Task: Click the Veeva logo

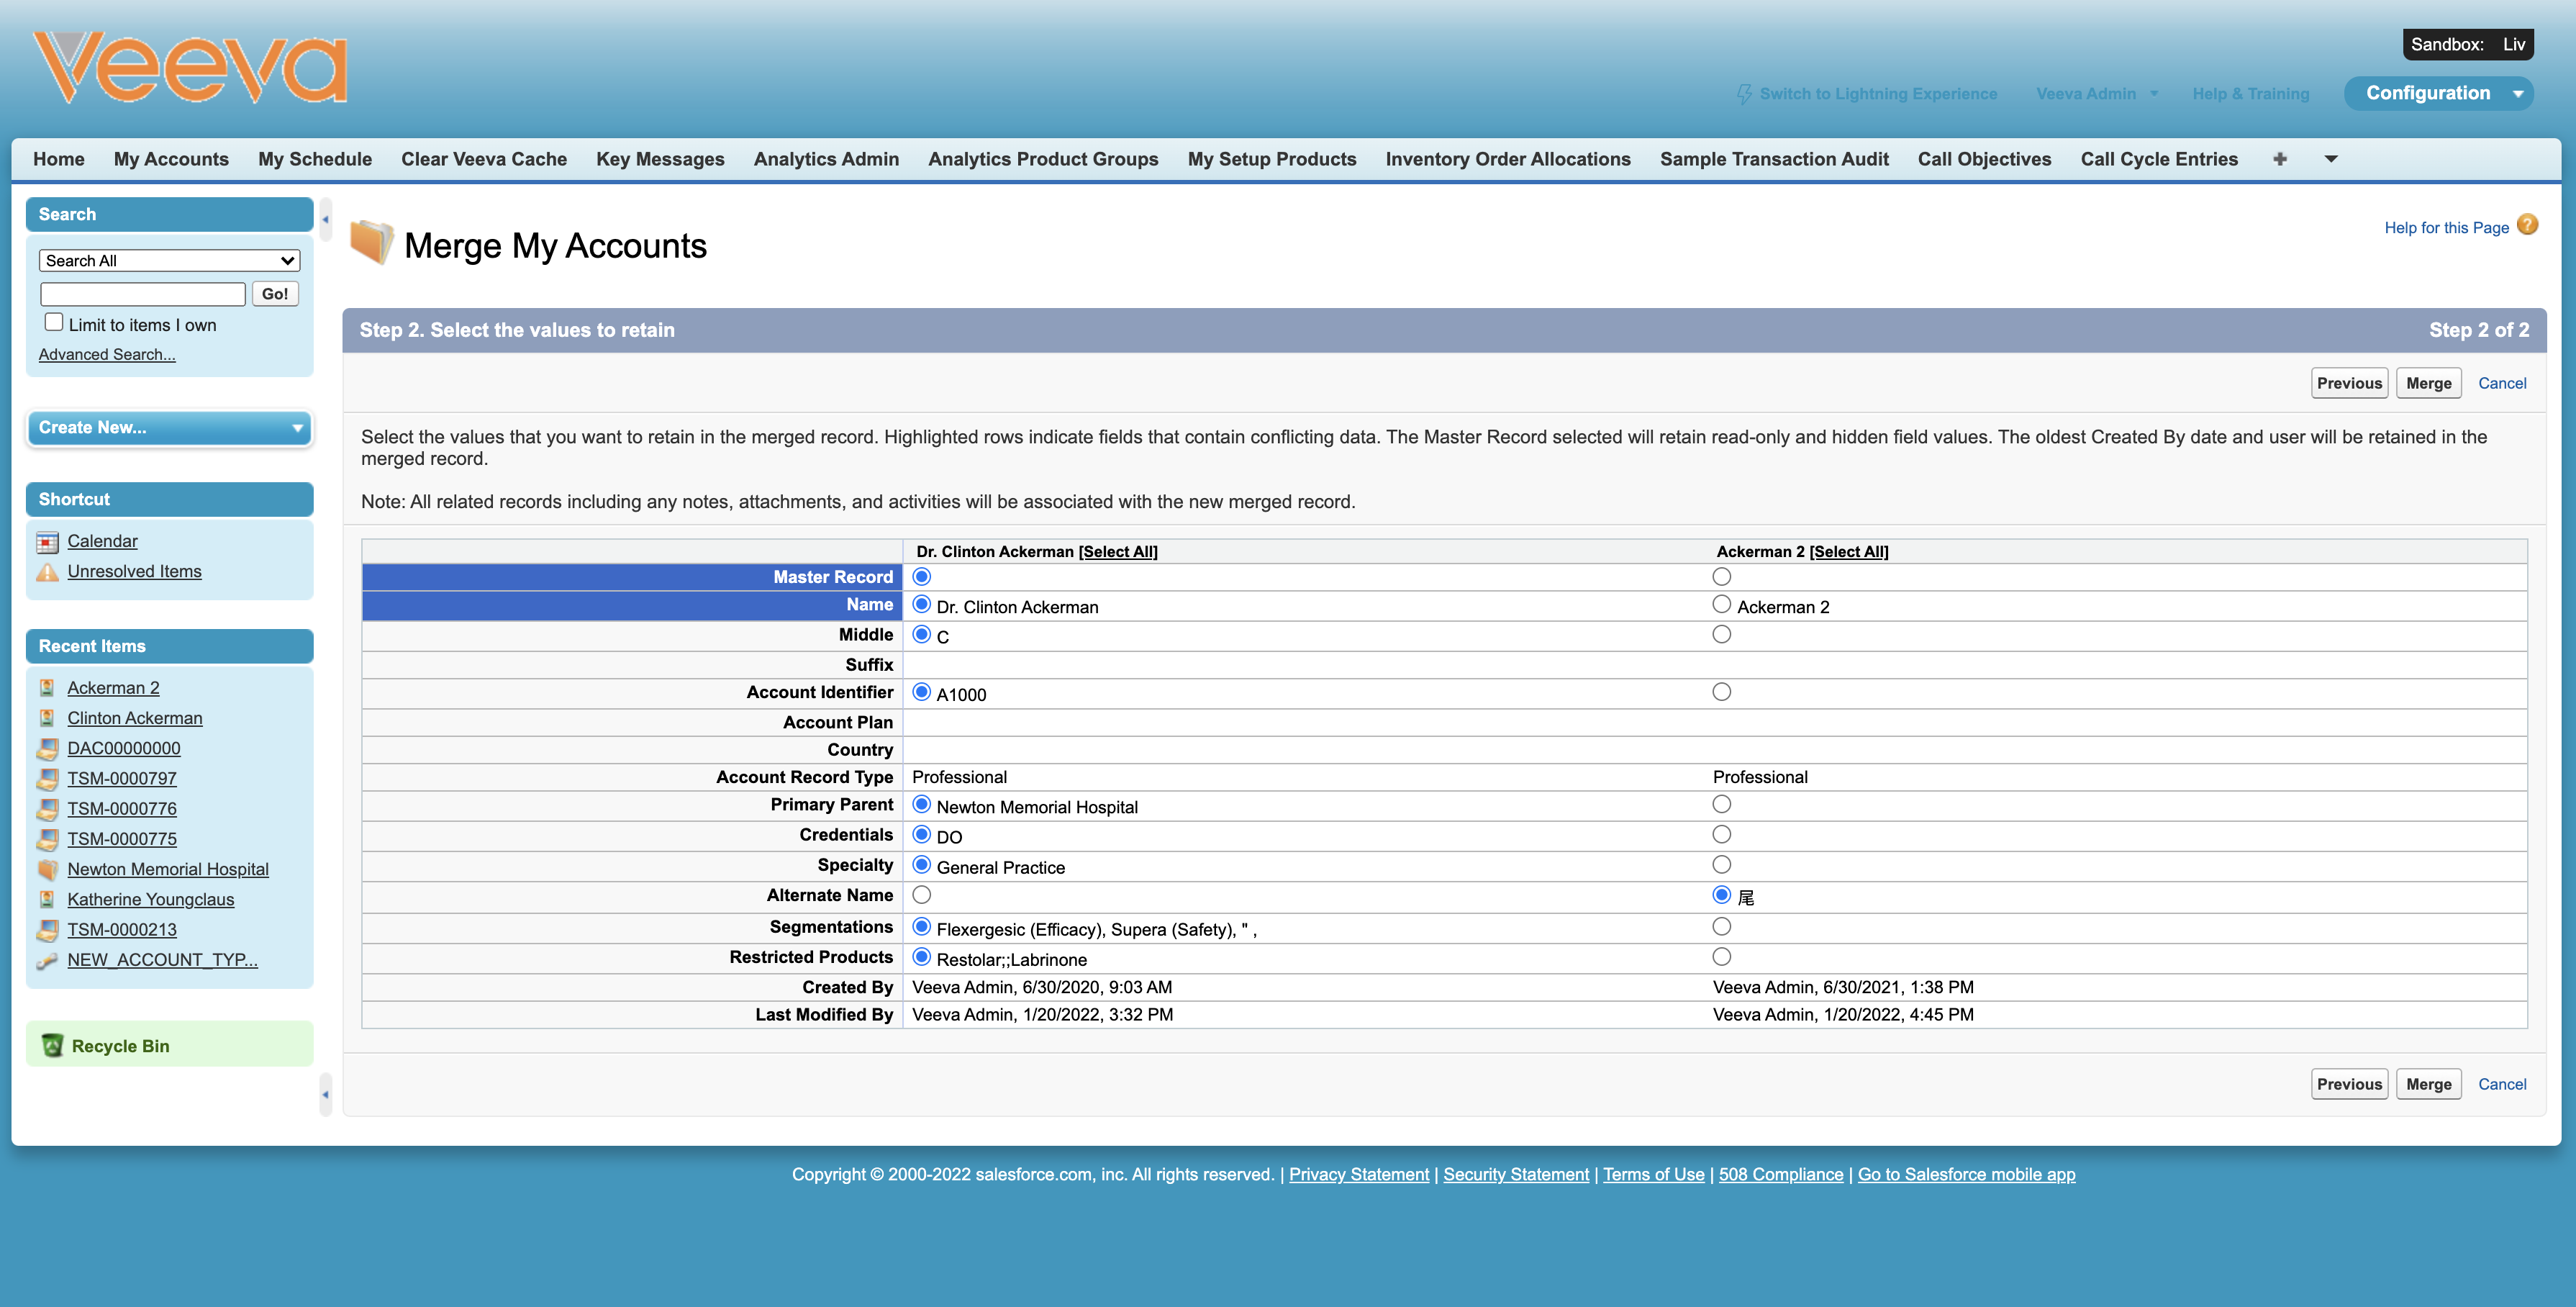Action: coord(190,68)
